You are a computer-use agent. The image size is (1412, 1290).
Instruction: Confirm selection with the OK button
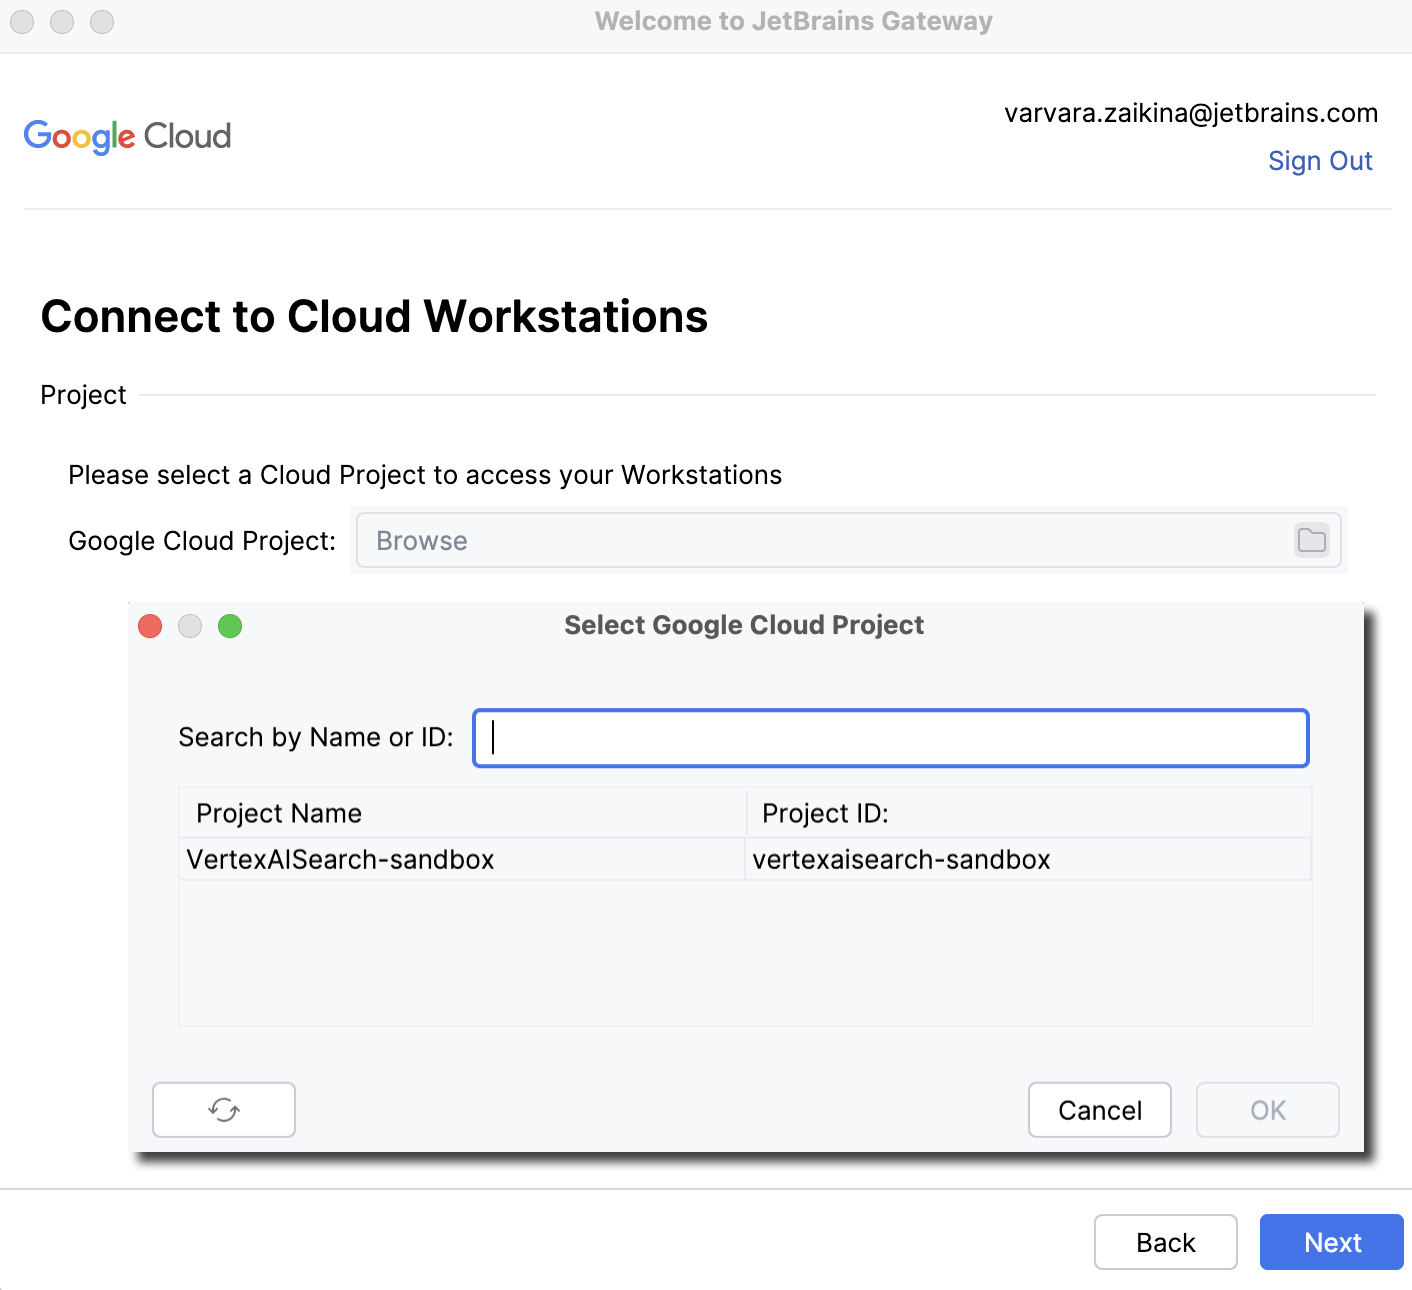1267,1110
